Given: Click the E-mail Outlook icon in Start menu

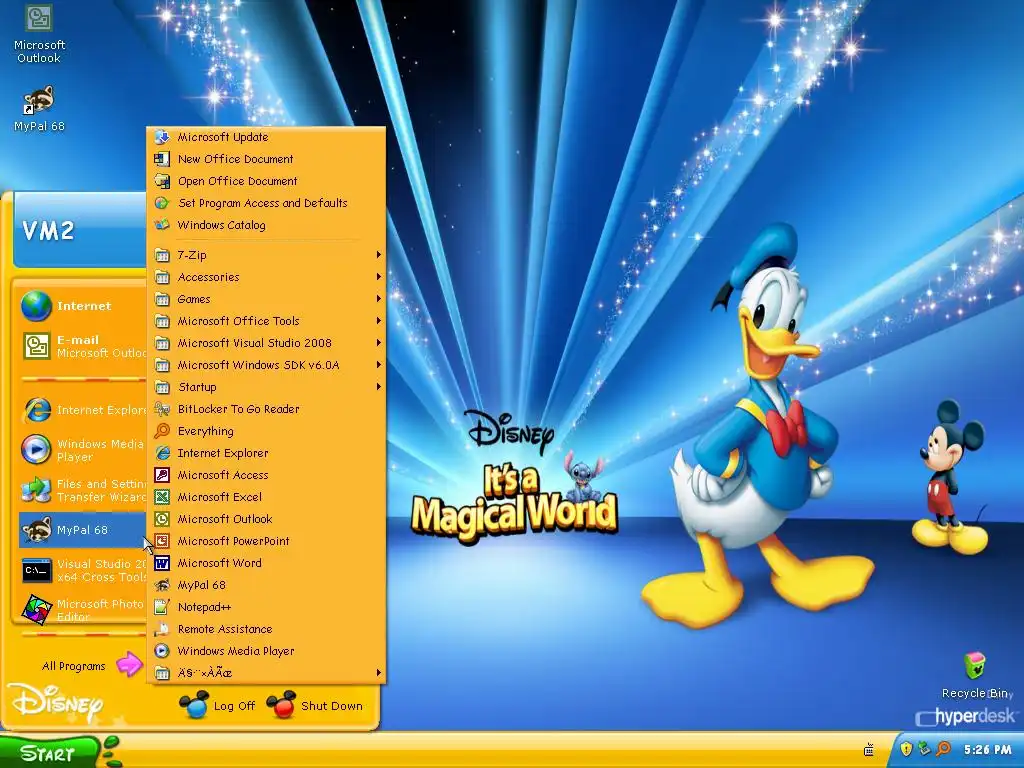Looking at the screenshot, I should (x=37, y=346).
